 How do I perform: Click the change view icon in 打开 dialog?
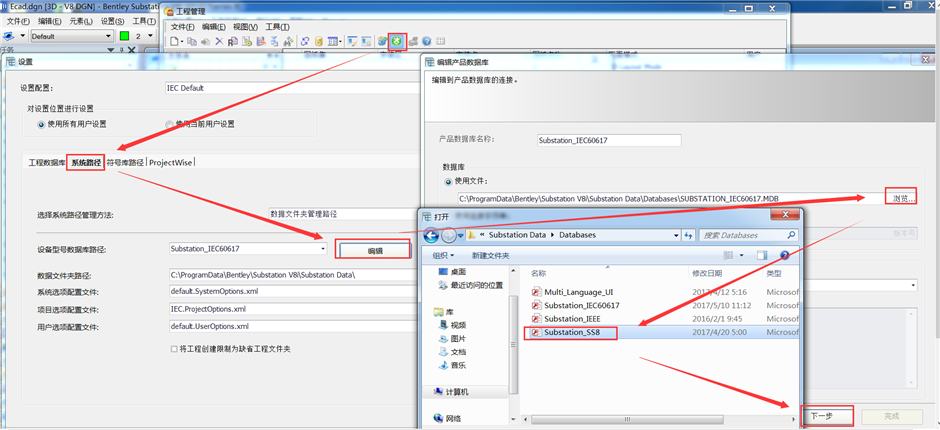point(729,255)
